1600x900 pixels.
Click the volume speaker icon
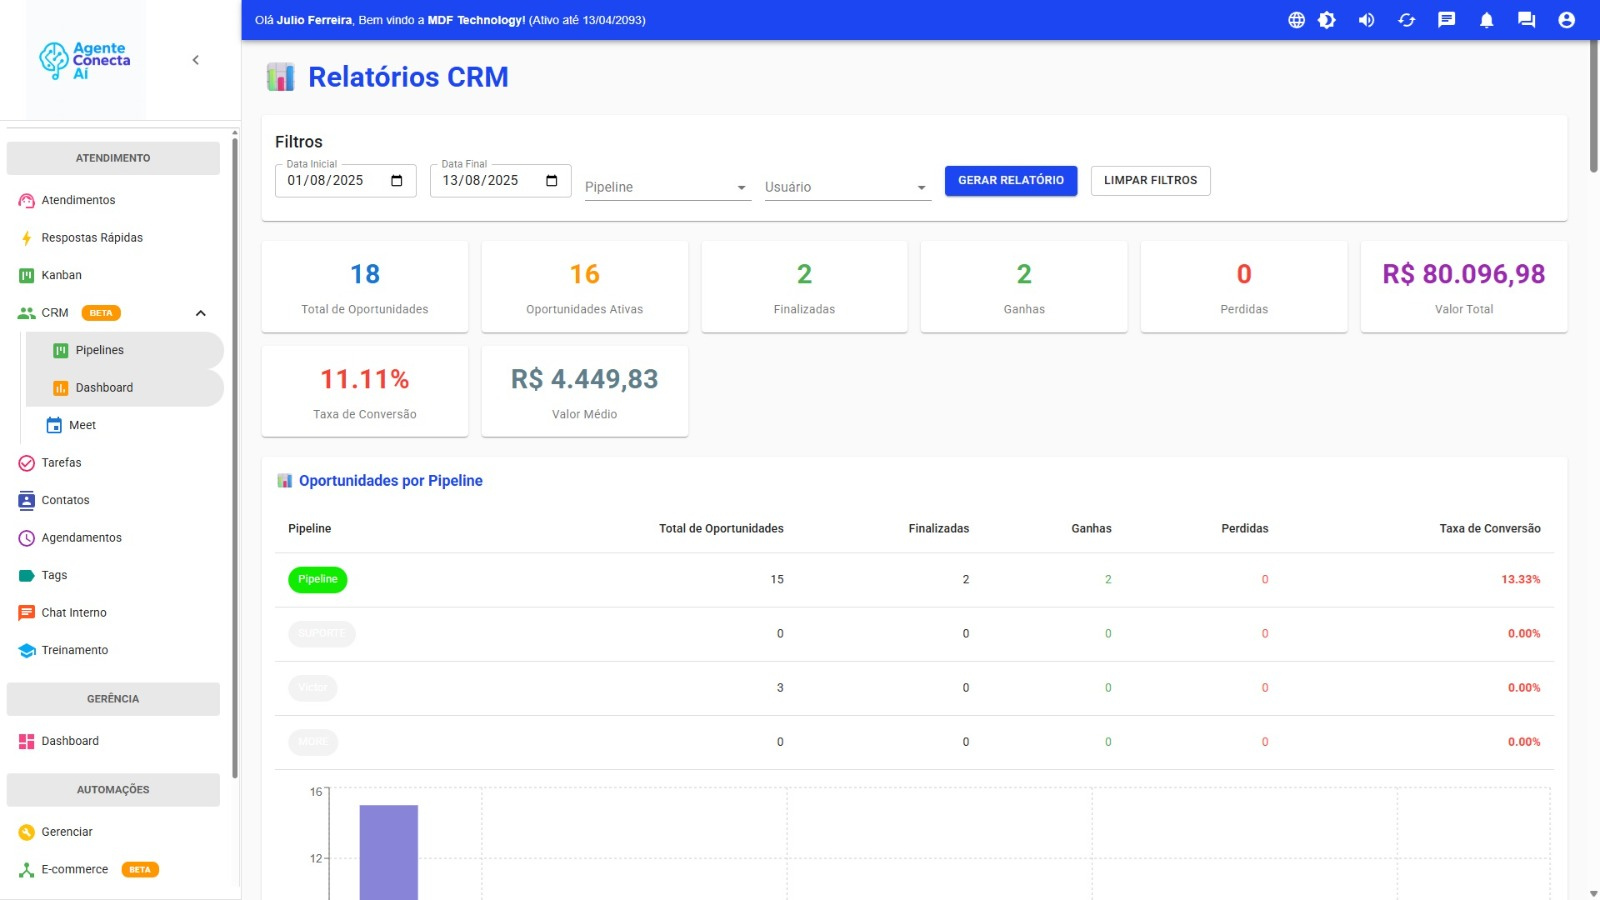[x=1366, y=20]
